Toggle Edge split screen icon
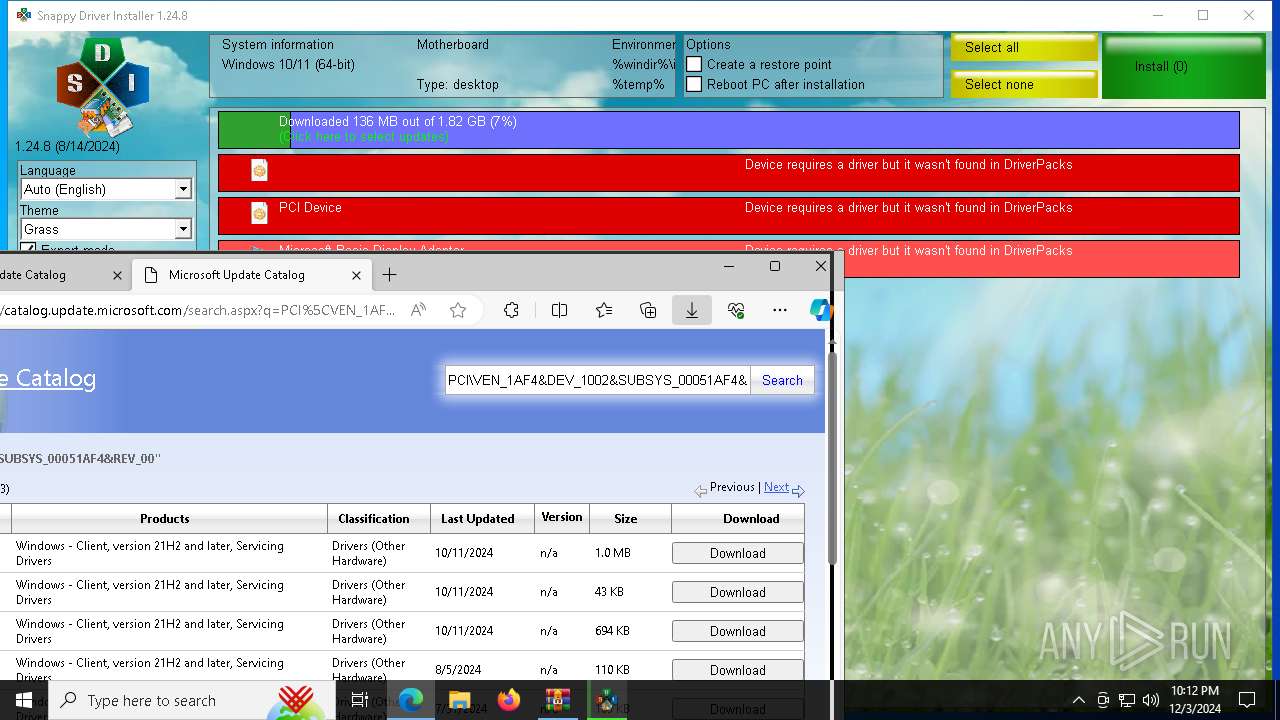This screenshot has width=1280, height=720. 559,310
